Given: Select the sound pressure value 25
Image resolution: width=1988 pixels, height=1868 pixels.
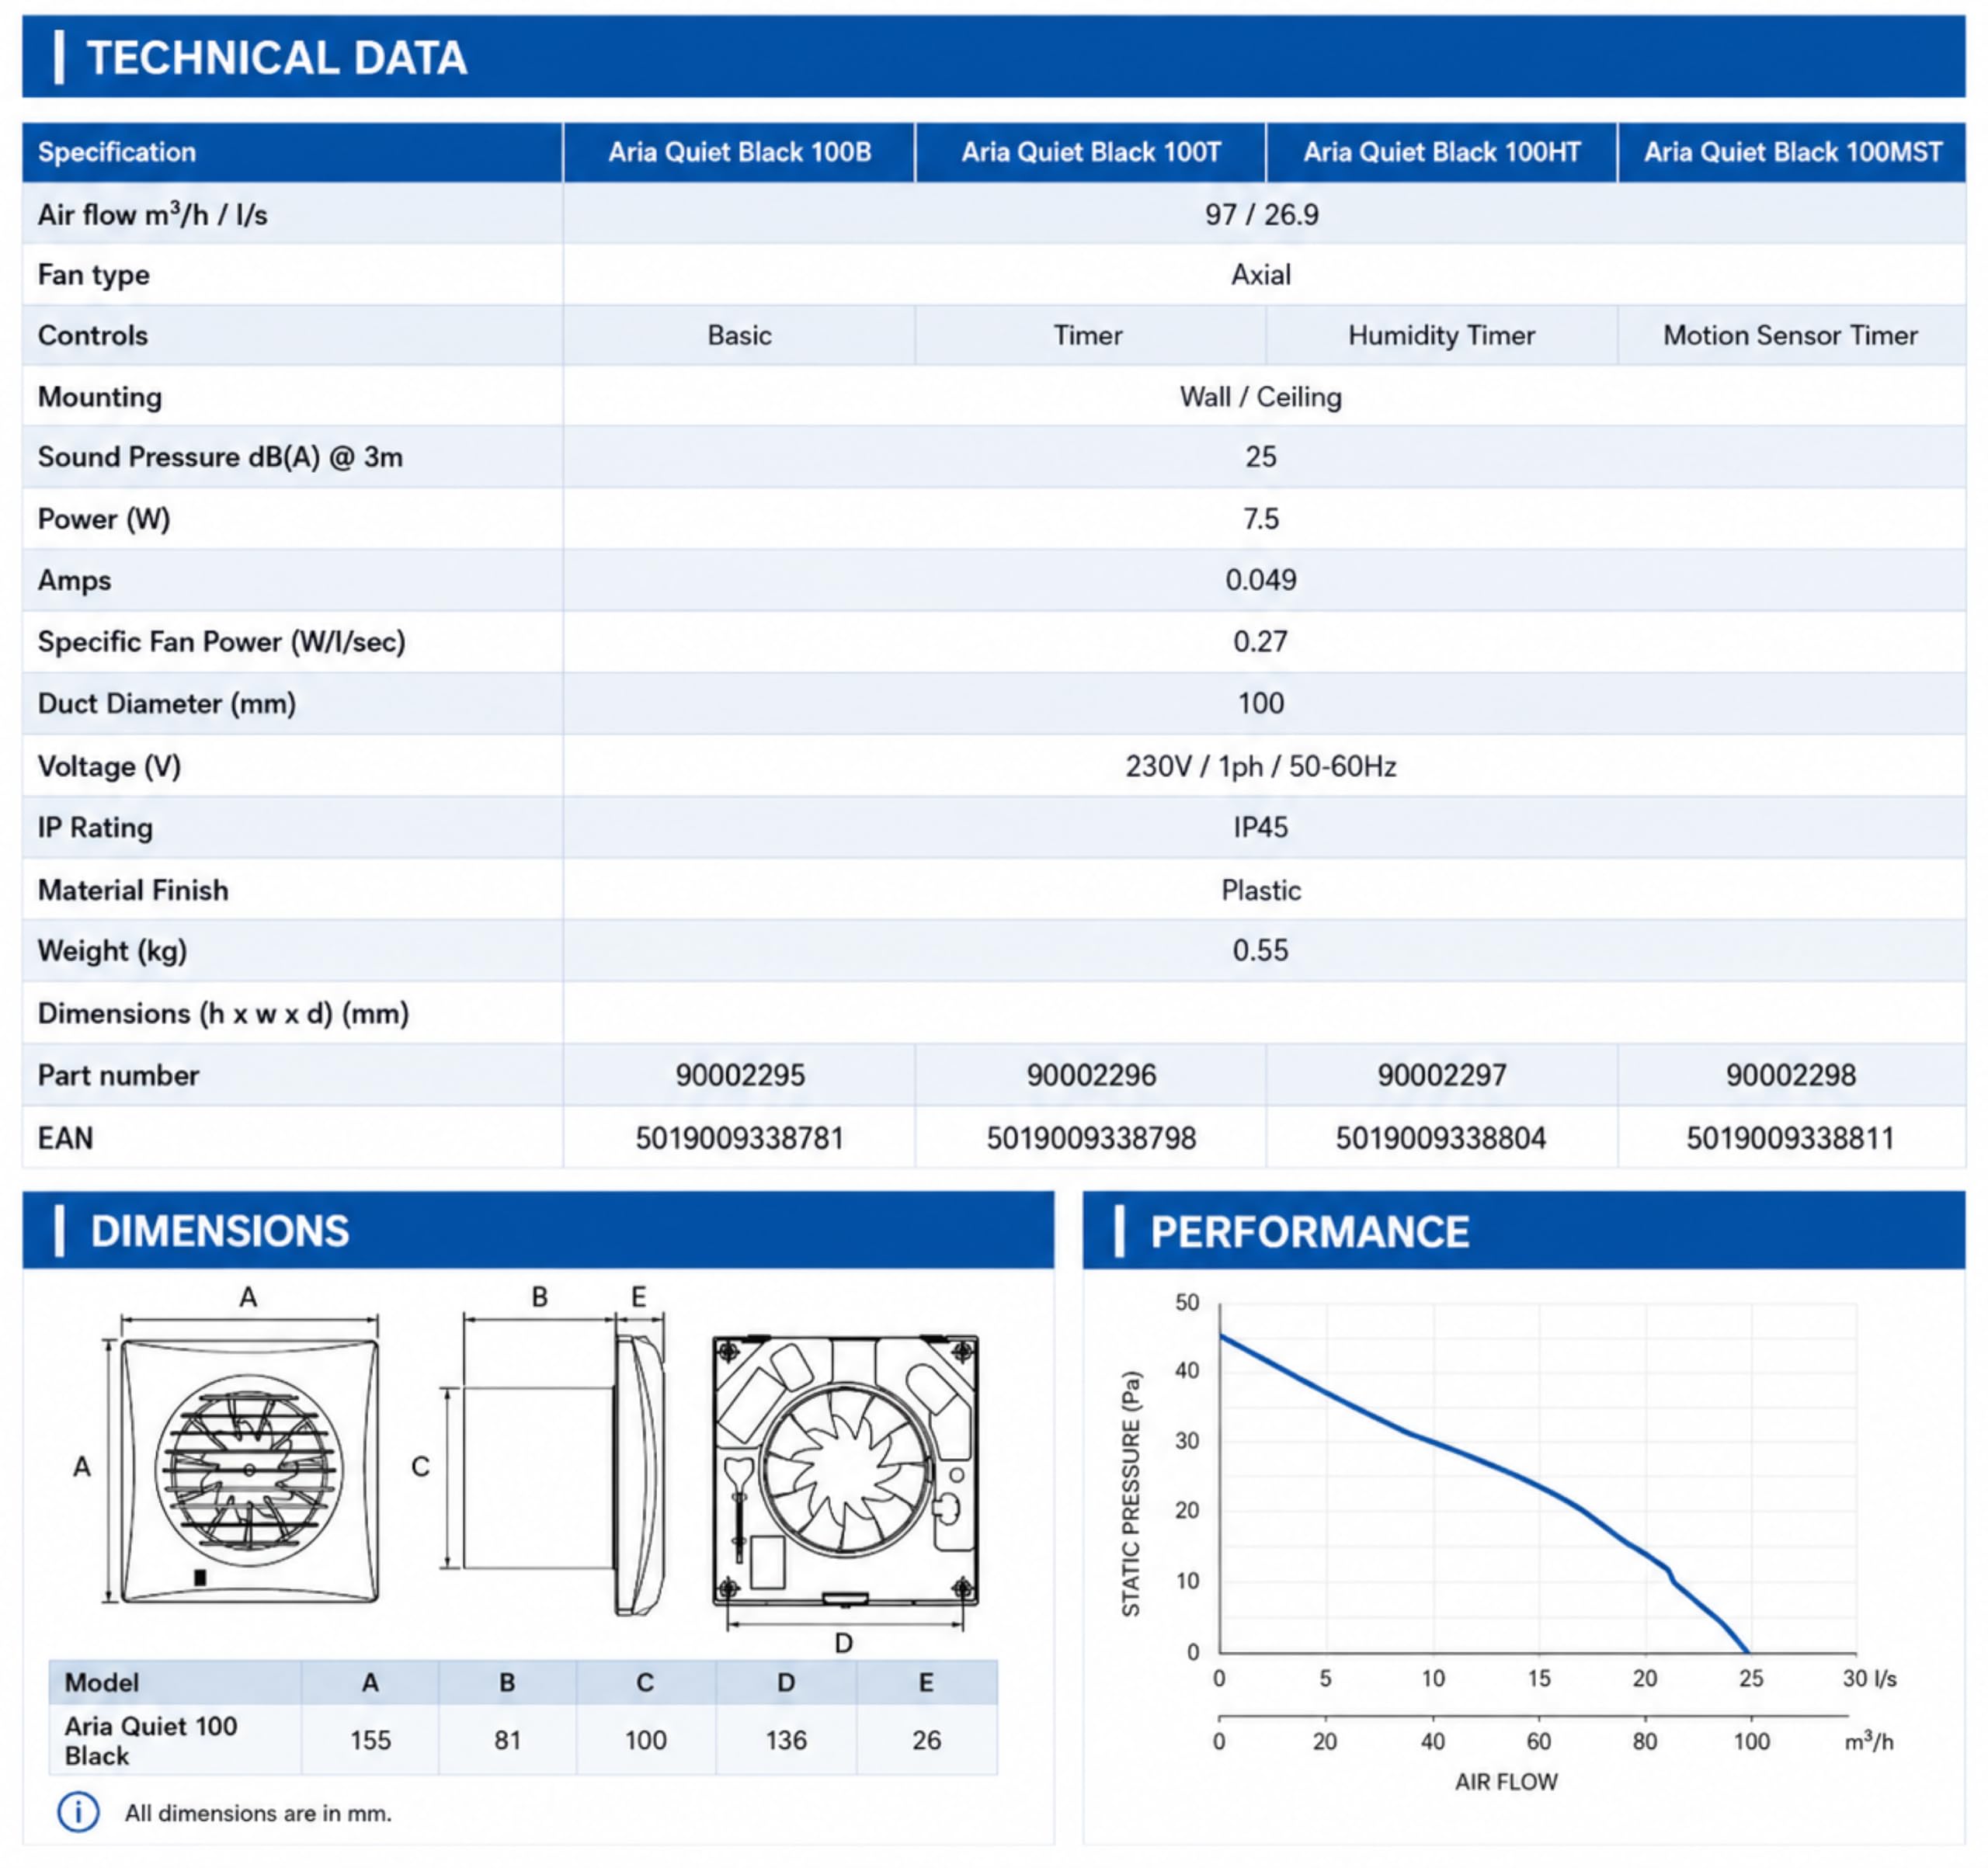Looking at the screenshot, I should pyautogui.click(x=1261, y=457).
